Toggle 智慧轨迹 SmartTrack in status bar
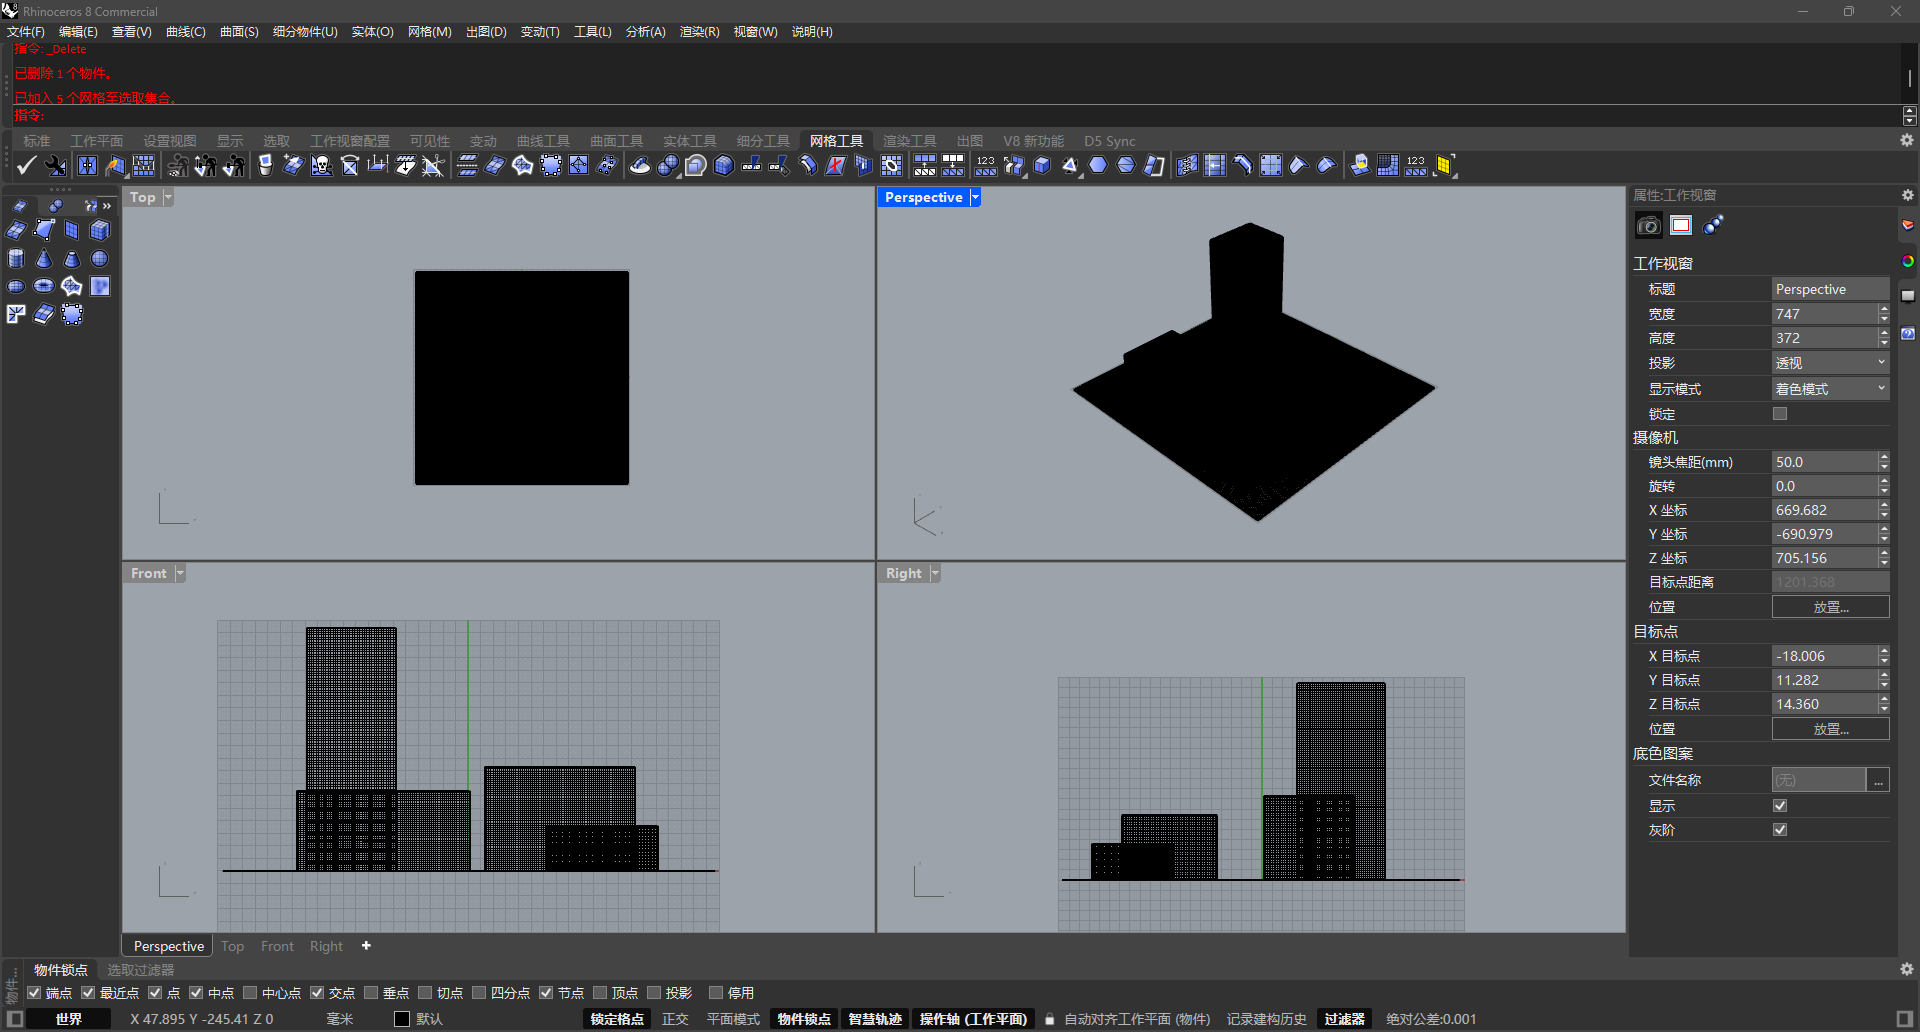The image size is (1920, 1032). pos(875,1019)
